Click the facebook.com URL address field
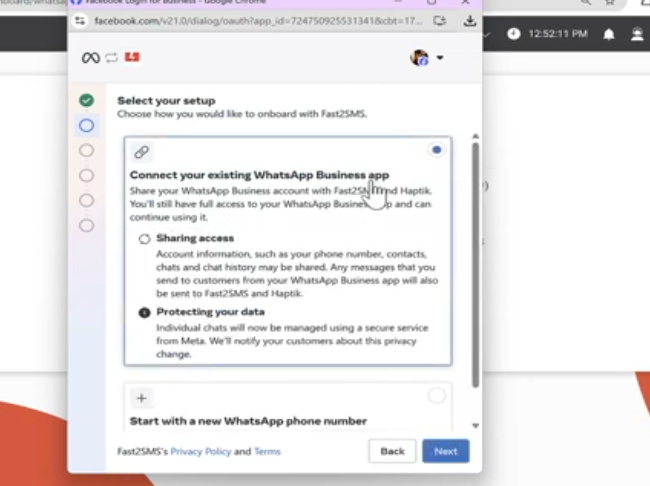 (250, 20)
